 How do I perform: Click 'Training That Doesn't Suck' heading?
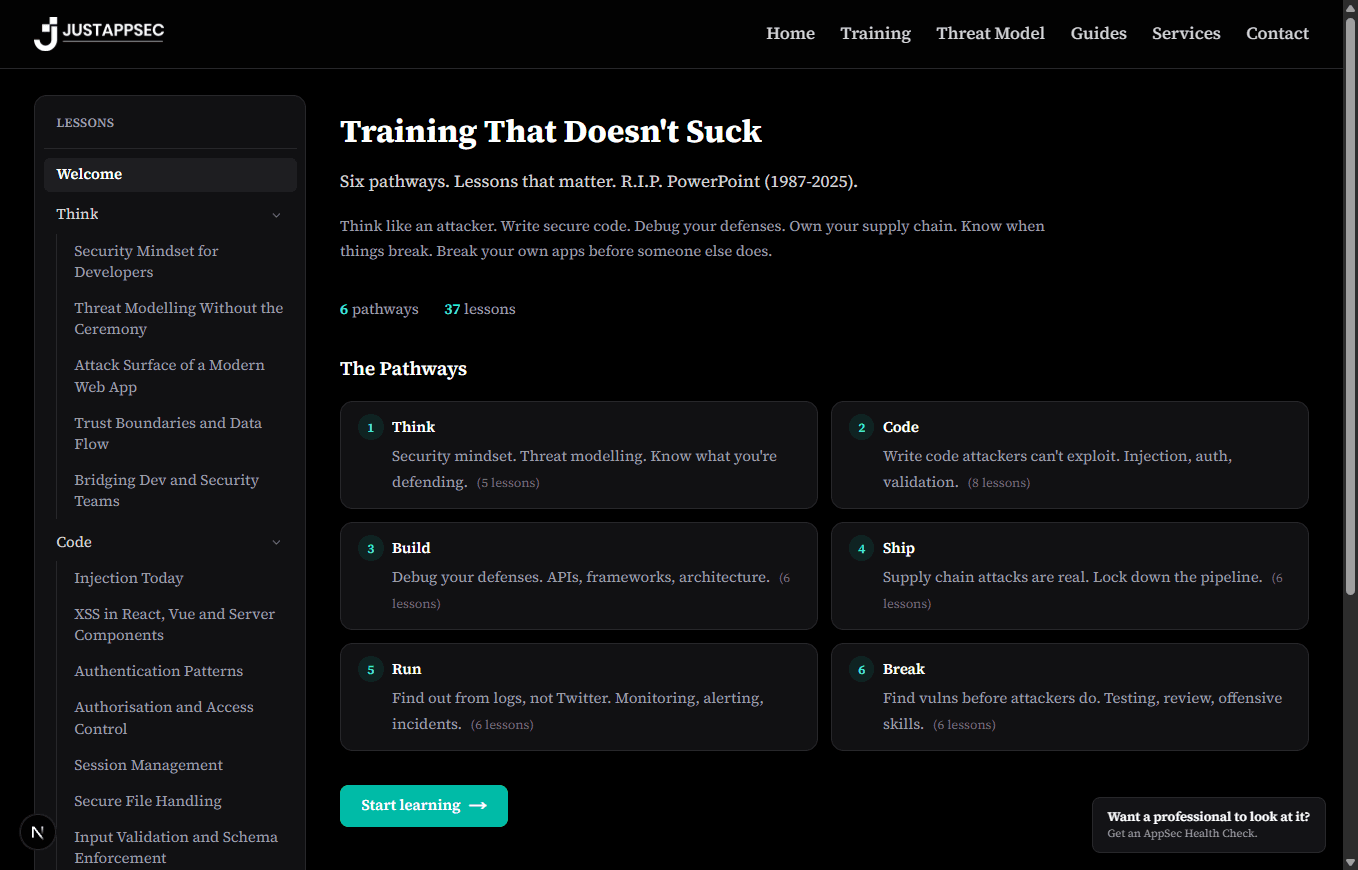tap(551, 131)
